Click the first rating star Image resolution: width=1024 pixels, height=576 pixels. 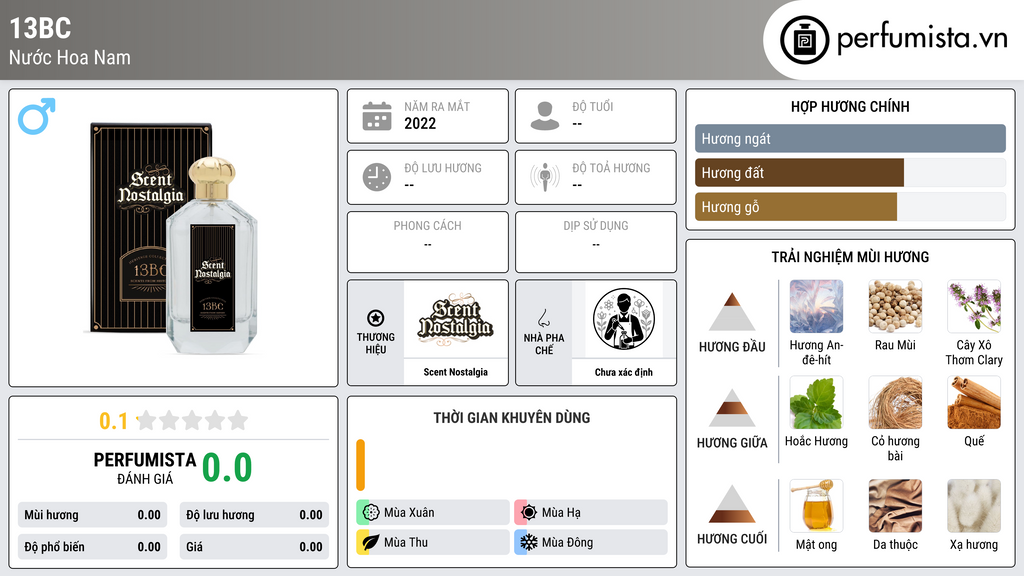click(147, 420)
